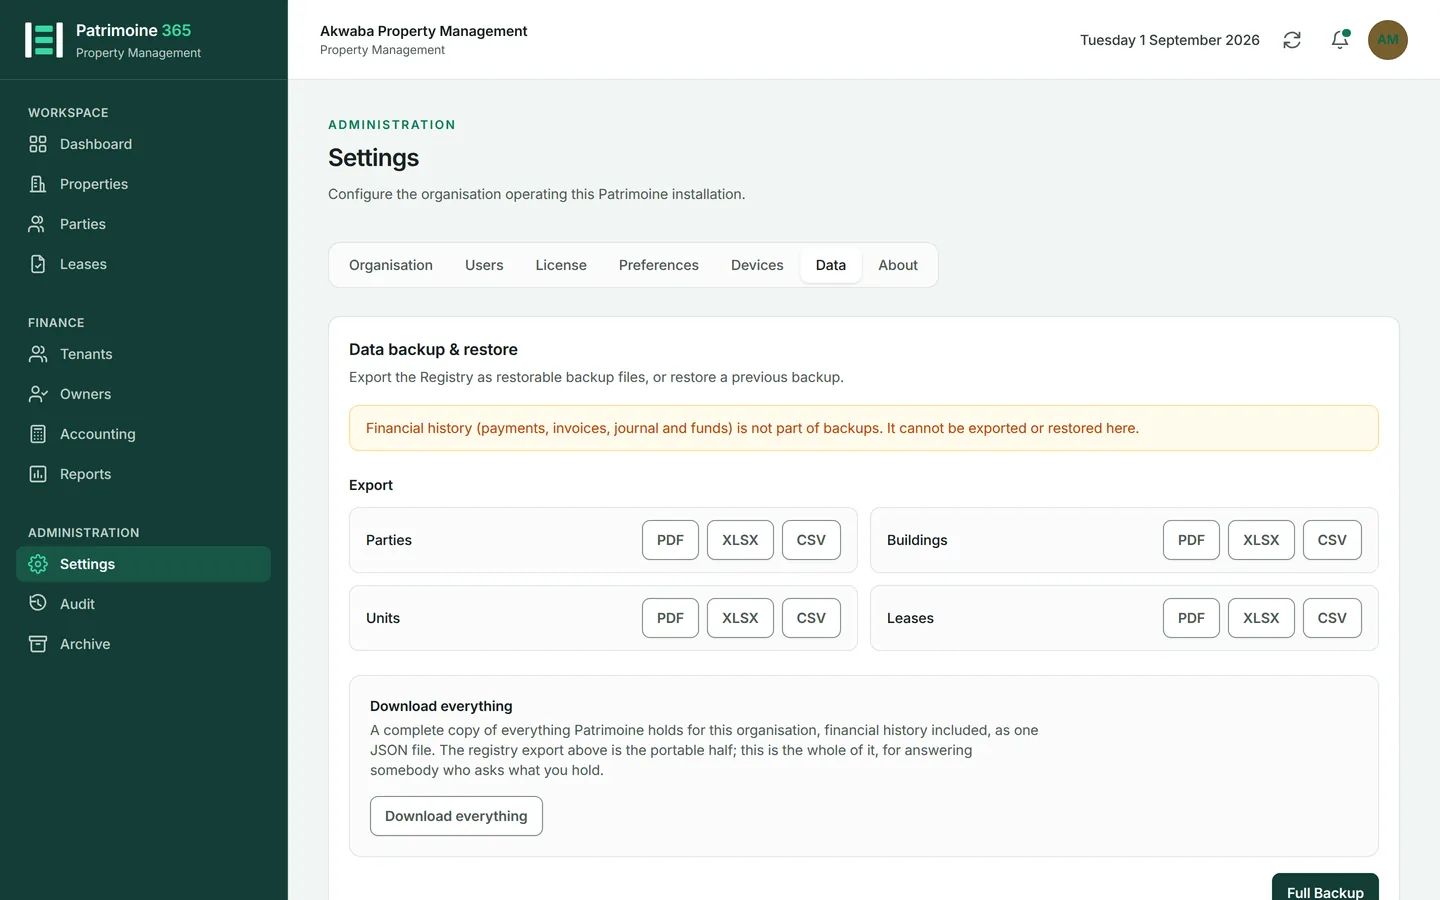Open Audit label in the sidebar
Viewport: 1440px width, 900px height.
tap(77, 604)
